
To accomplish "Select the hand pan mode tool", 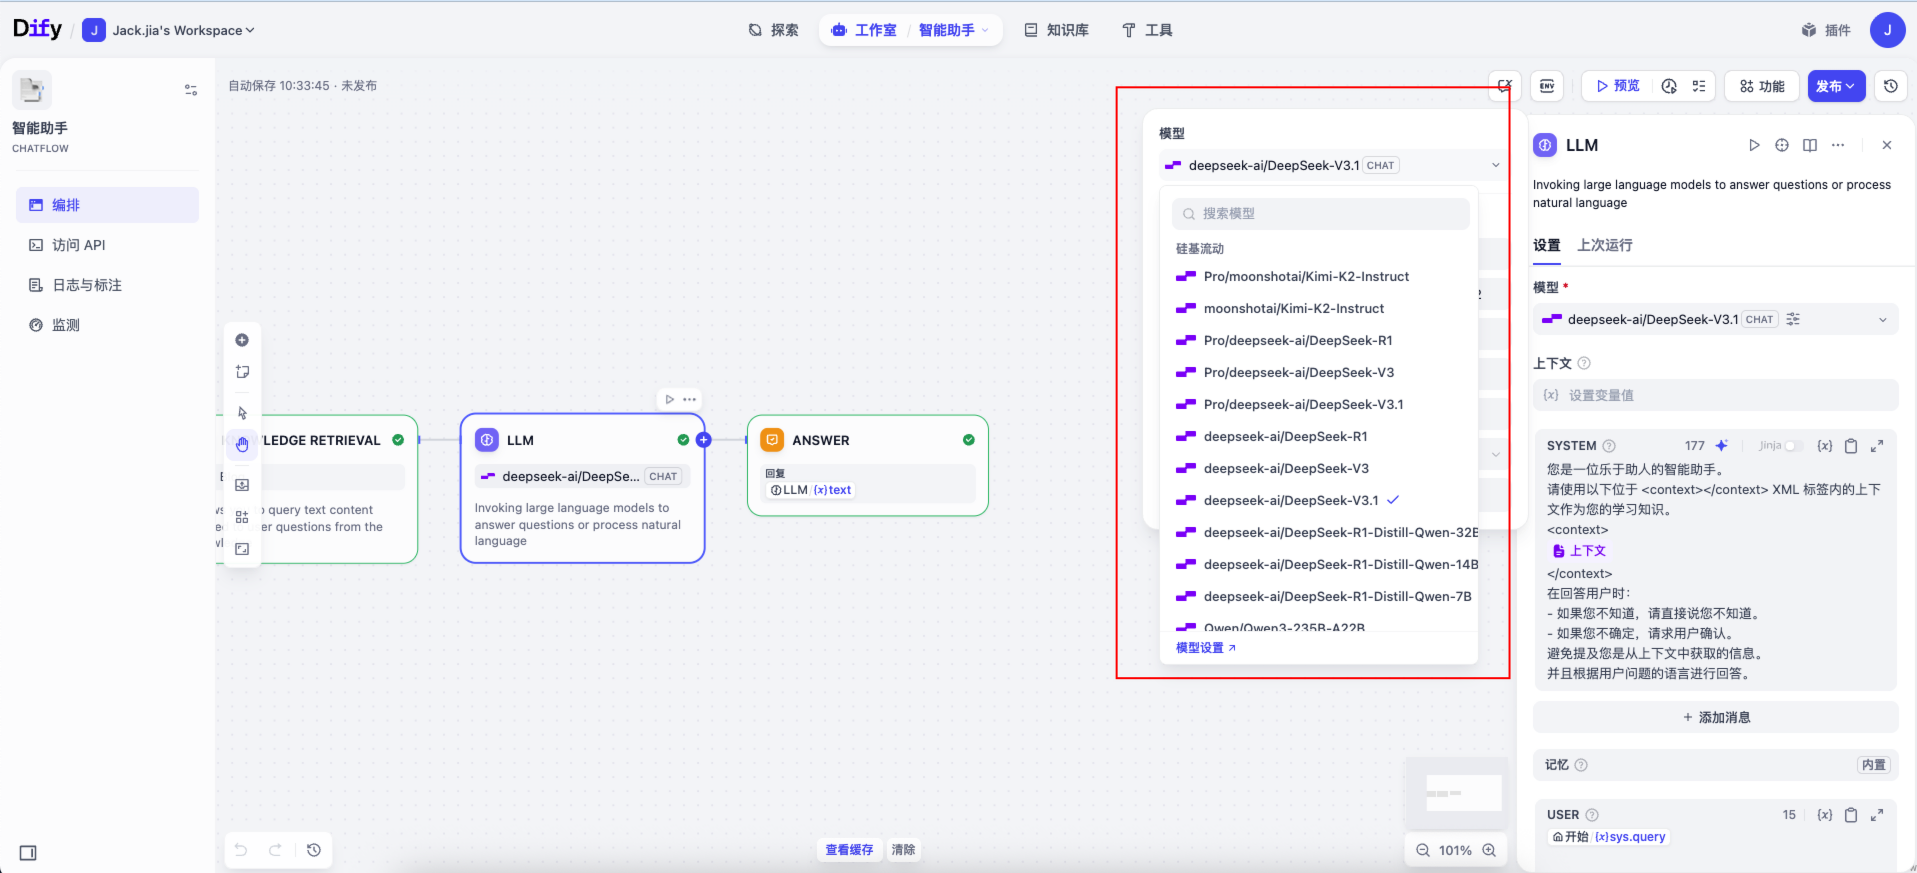I will pos(242,445).
